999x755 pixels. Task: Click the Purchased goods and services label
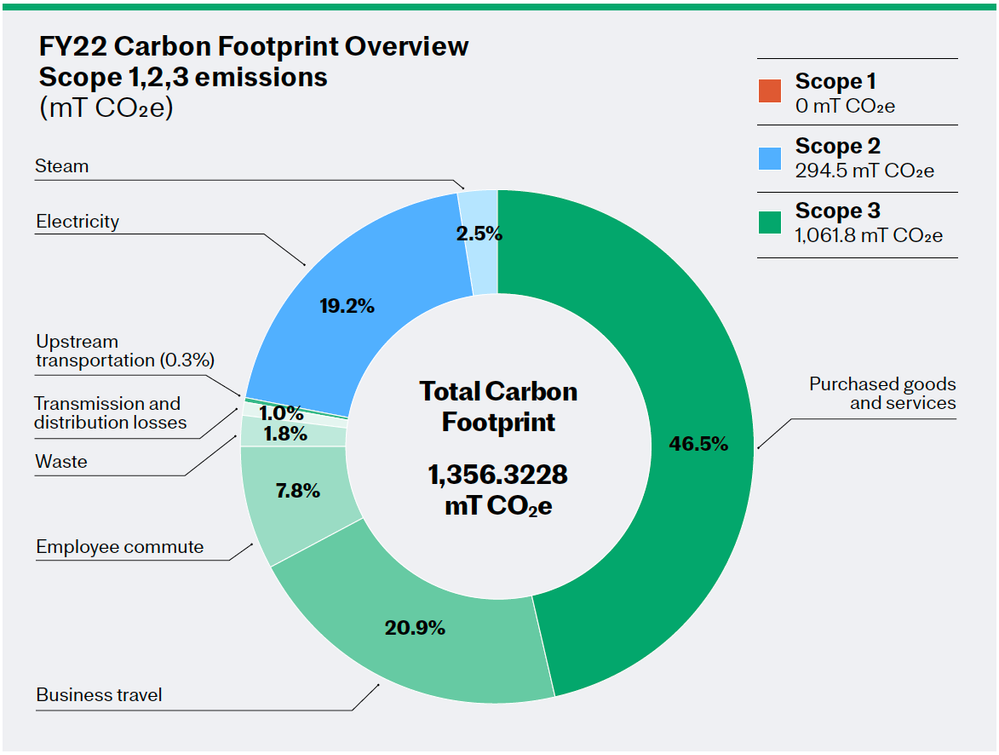(x=882, y=393)
